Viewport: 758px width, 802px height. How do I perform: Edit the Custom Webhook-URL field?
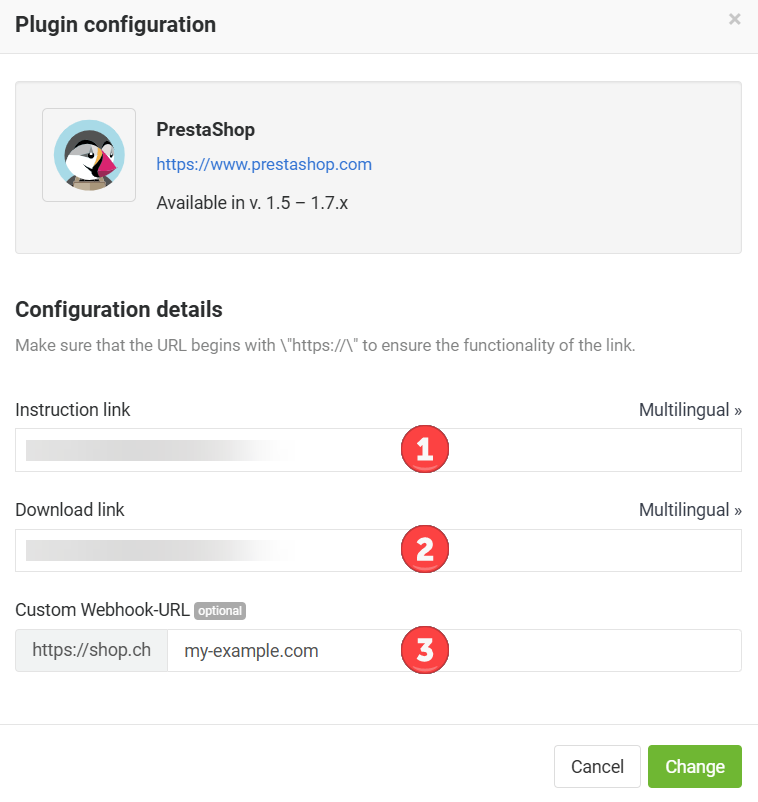[x=454, y=651]
